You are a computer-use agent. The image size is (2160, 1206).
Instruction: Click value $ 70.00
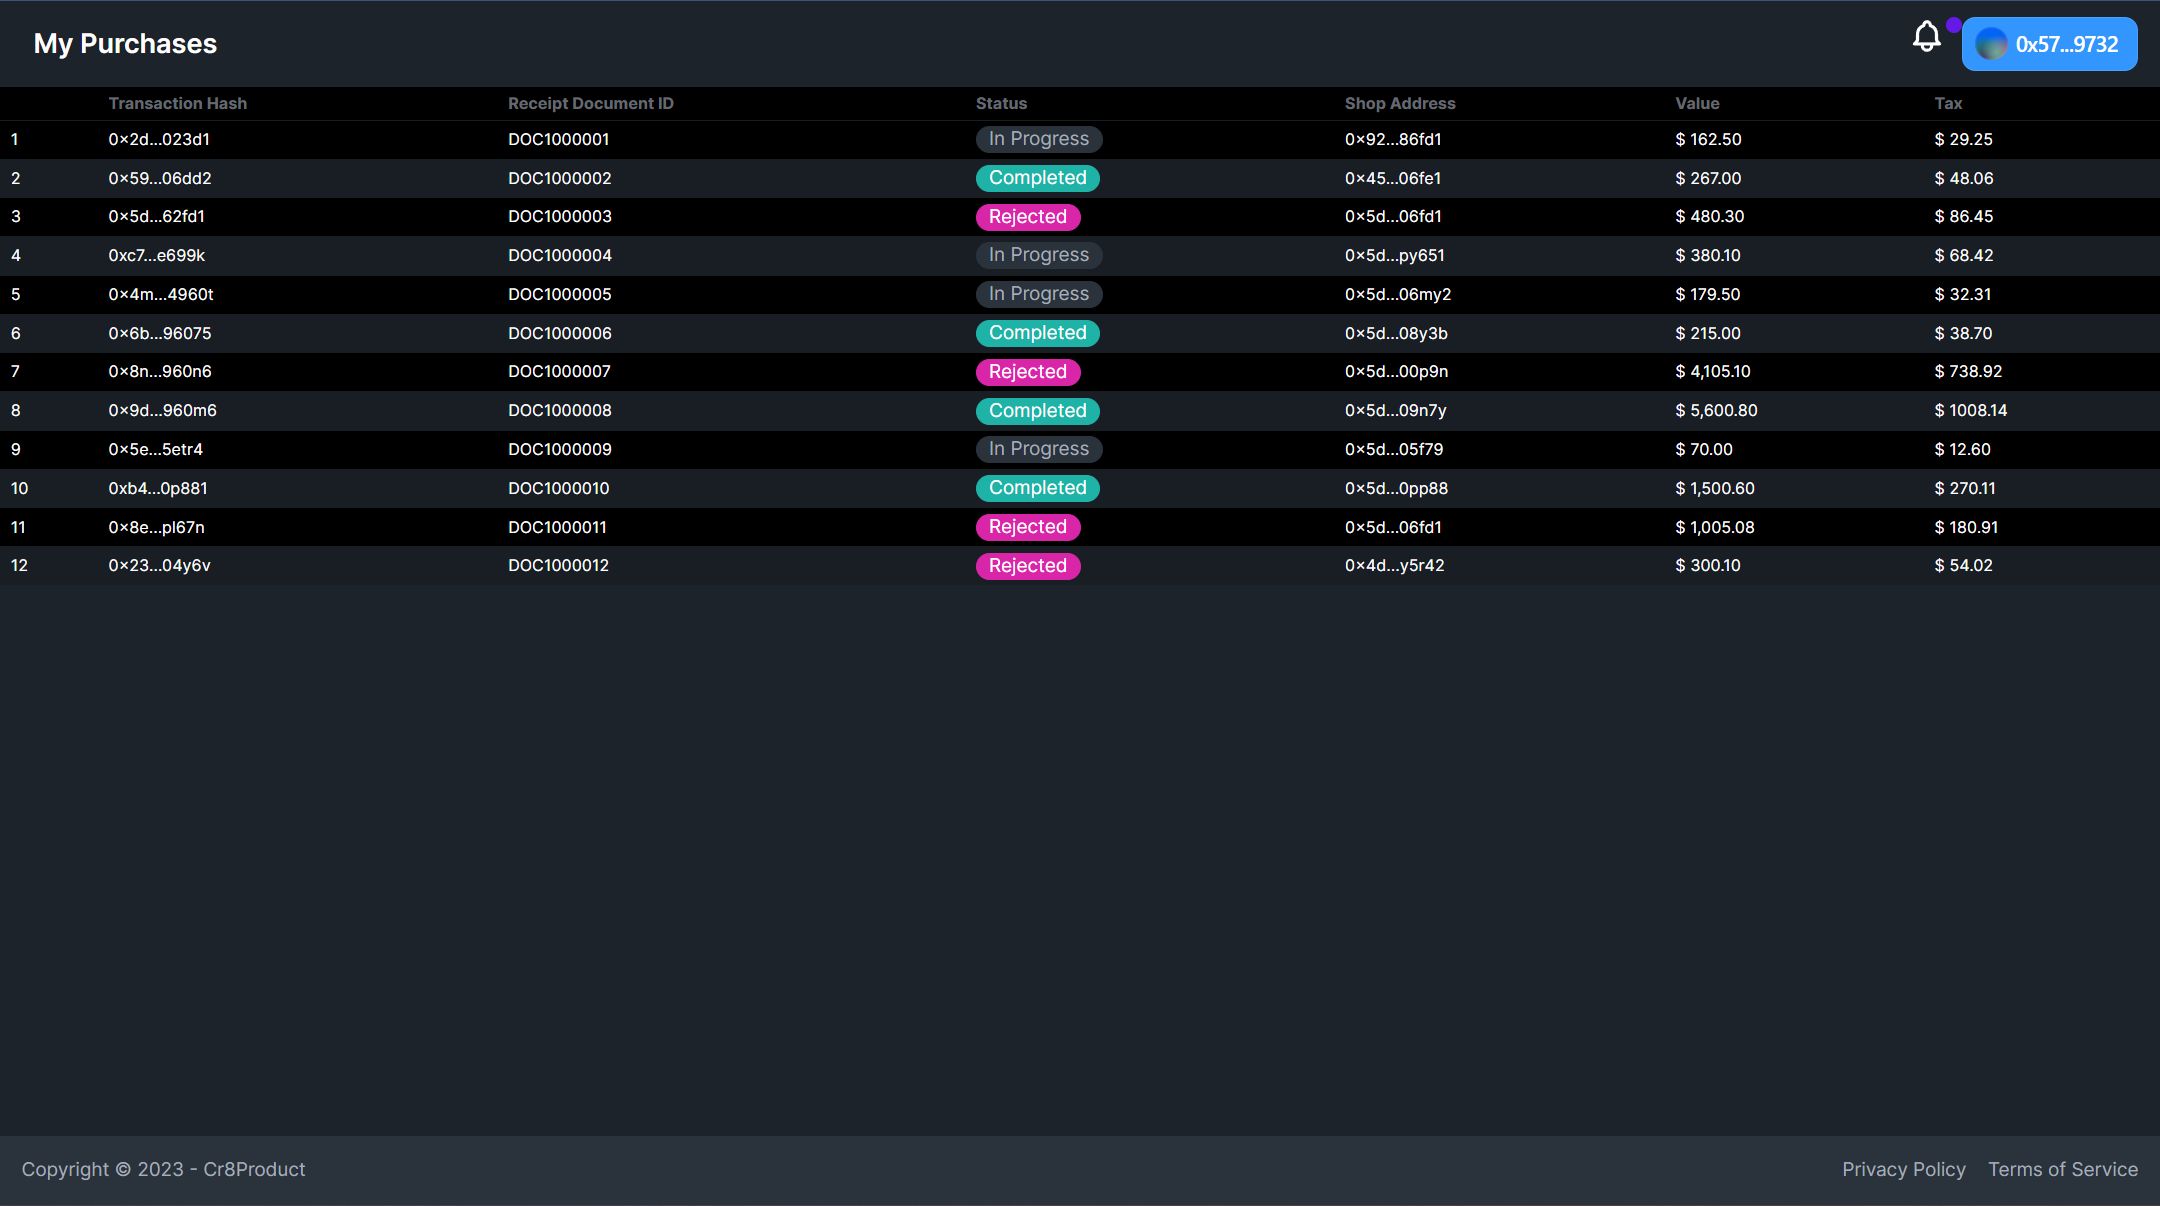[x=1703, y=449]
